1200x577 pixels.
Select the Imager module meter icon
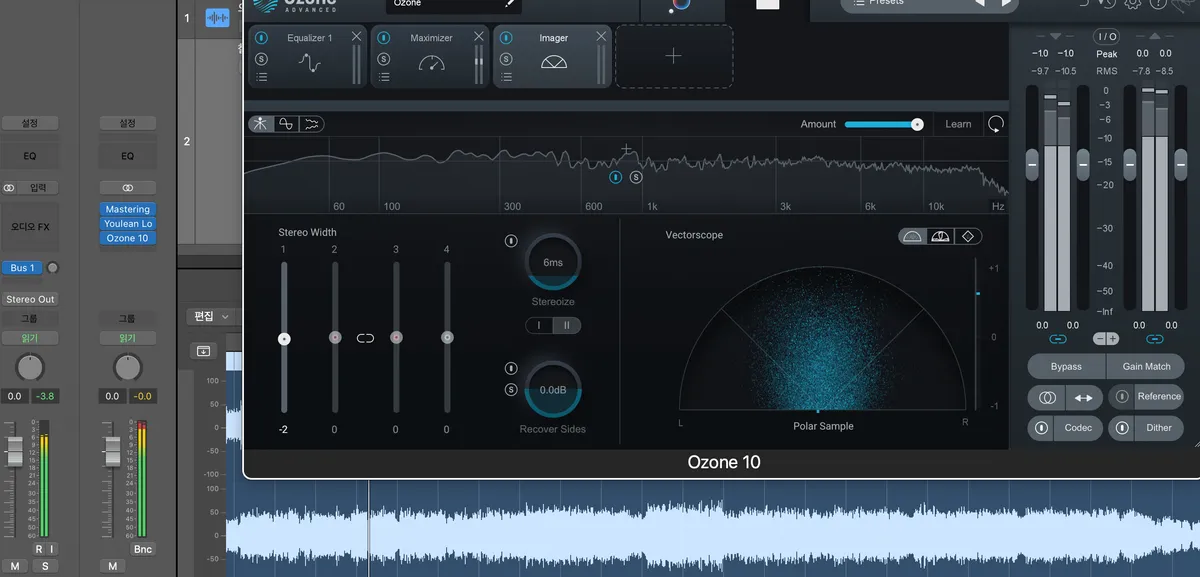tap(553, 63)
